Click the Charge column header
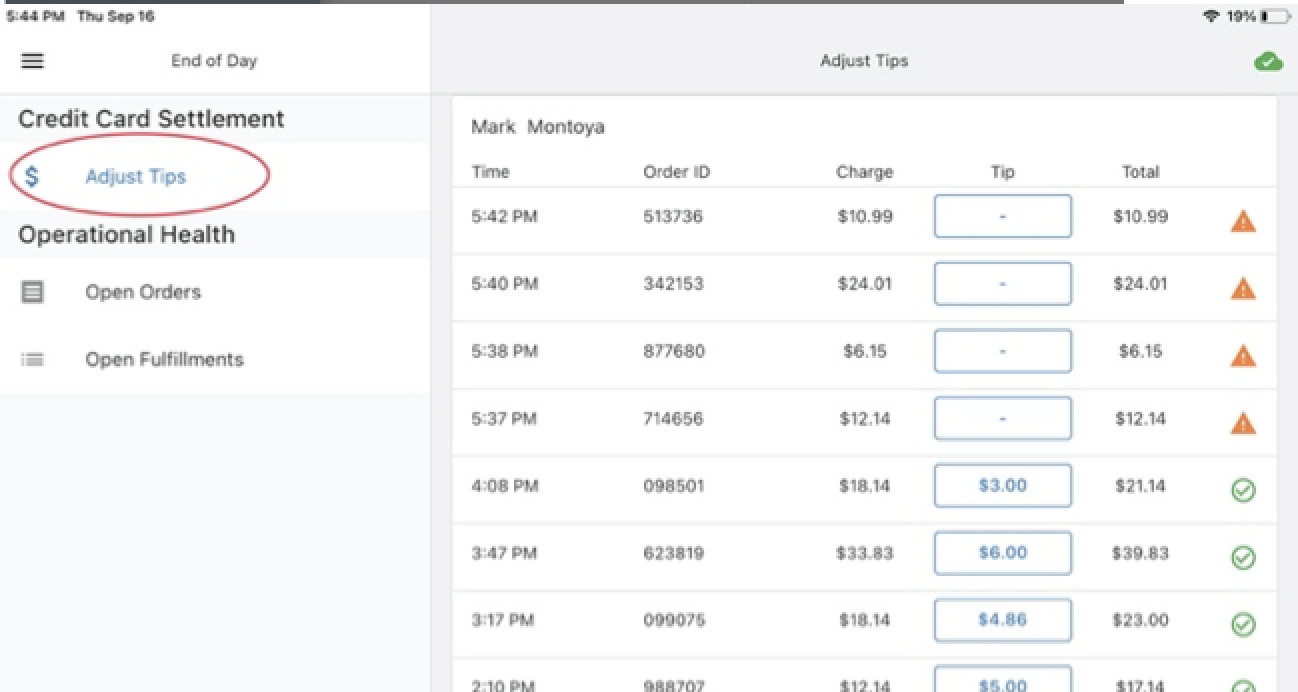Image resolution: width=1298 pixels, height=692 pixels. 864,172
